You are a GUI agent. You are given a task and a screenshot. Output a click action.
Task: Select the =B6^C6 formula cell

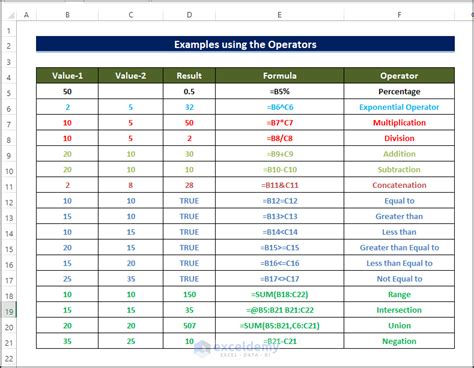coord(279,107)
